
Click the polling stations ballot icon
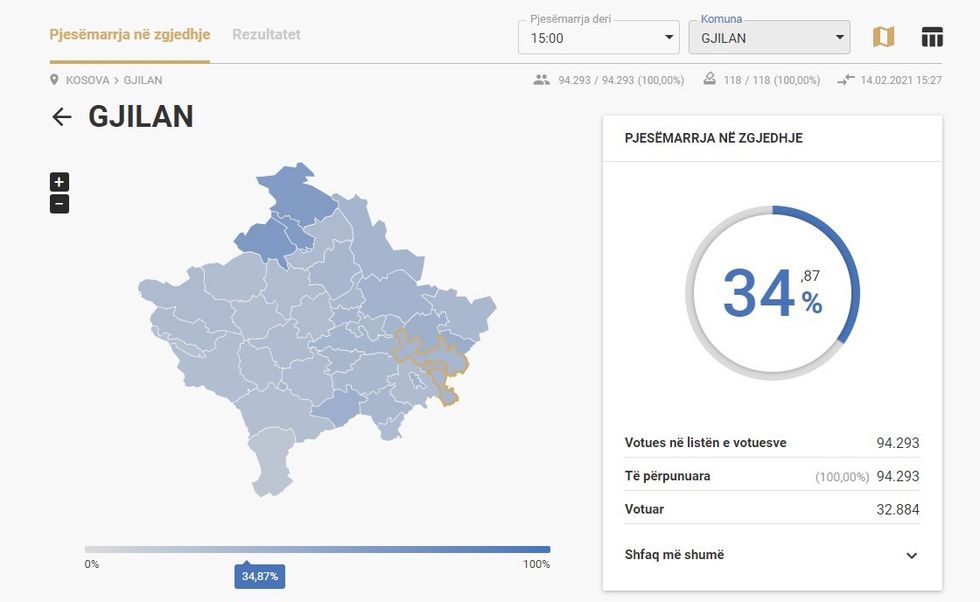coord(710,80)
